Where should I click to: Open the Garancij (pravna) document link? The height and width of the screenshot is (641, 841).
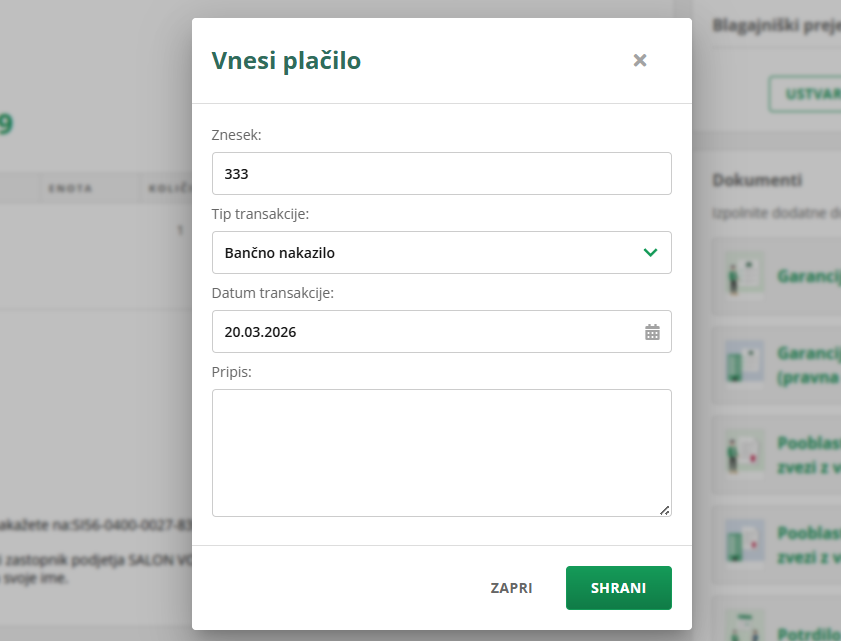(809, 354)
